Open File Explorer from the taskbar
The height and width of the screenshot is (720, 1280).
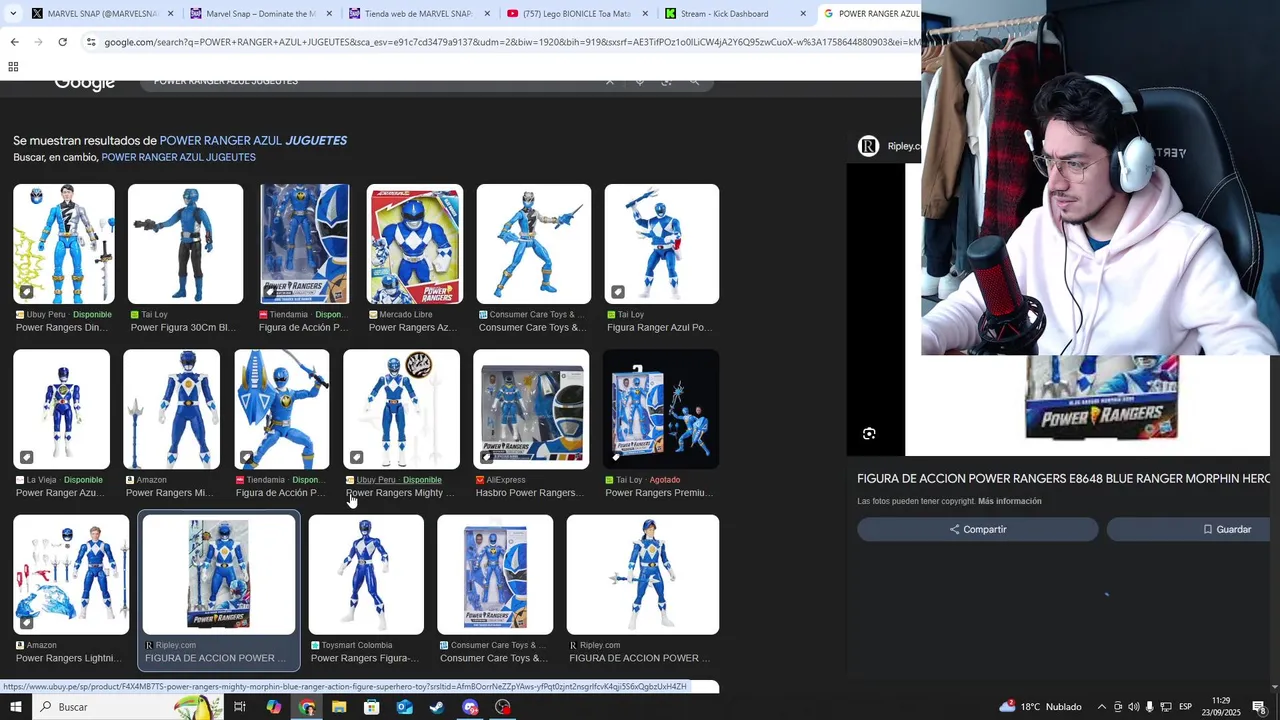coord(339,707)
